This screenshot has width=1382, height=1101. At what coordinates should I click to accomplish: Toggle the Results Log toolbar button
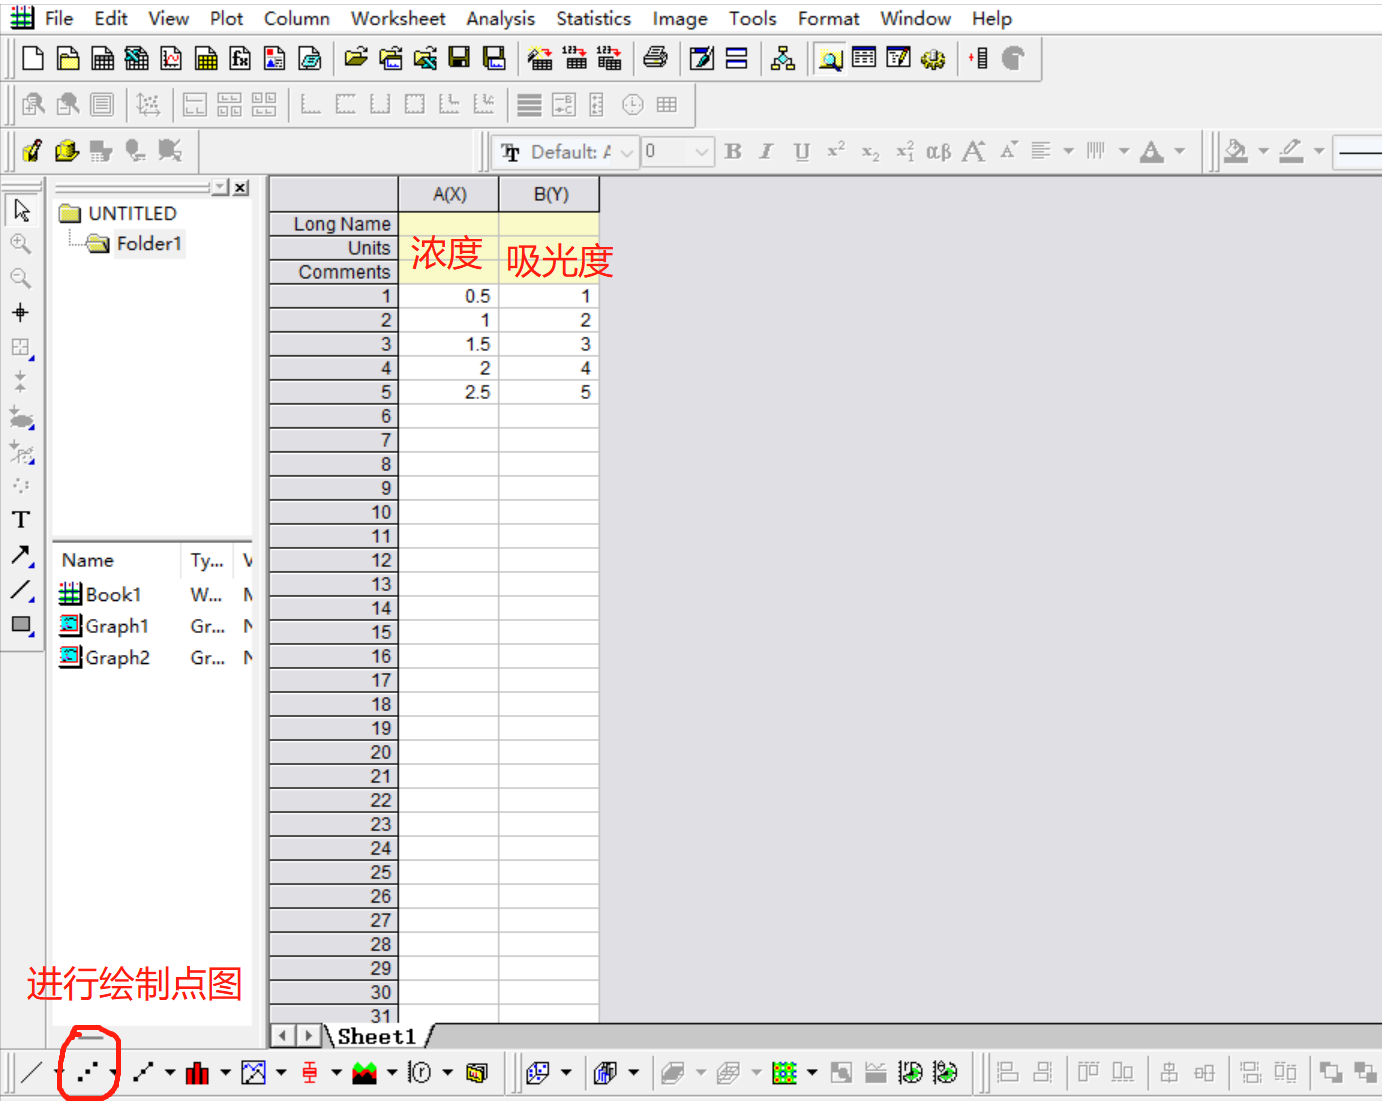(x=864, y=58)
